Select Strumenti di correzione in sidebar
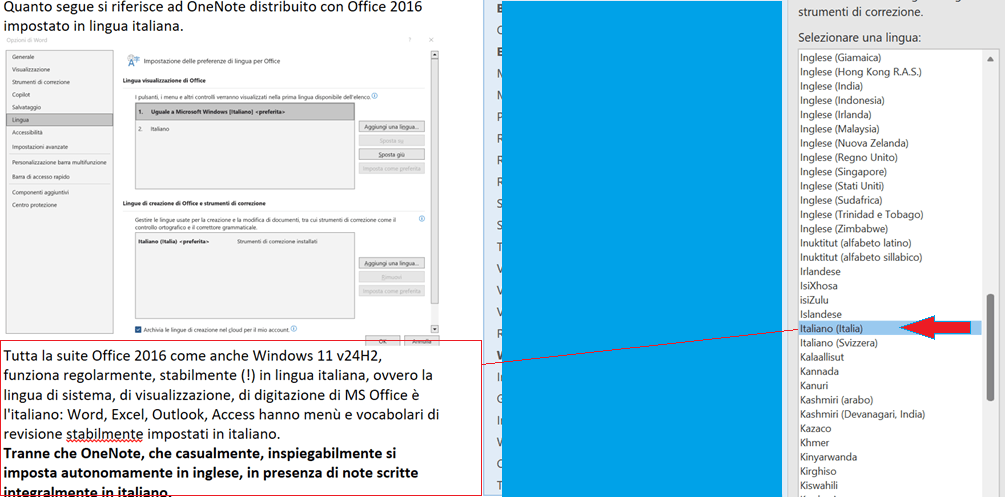 [x=41, y=82]
